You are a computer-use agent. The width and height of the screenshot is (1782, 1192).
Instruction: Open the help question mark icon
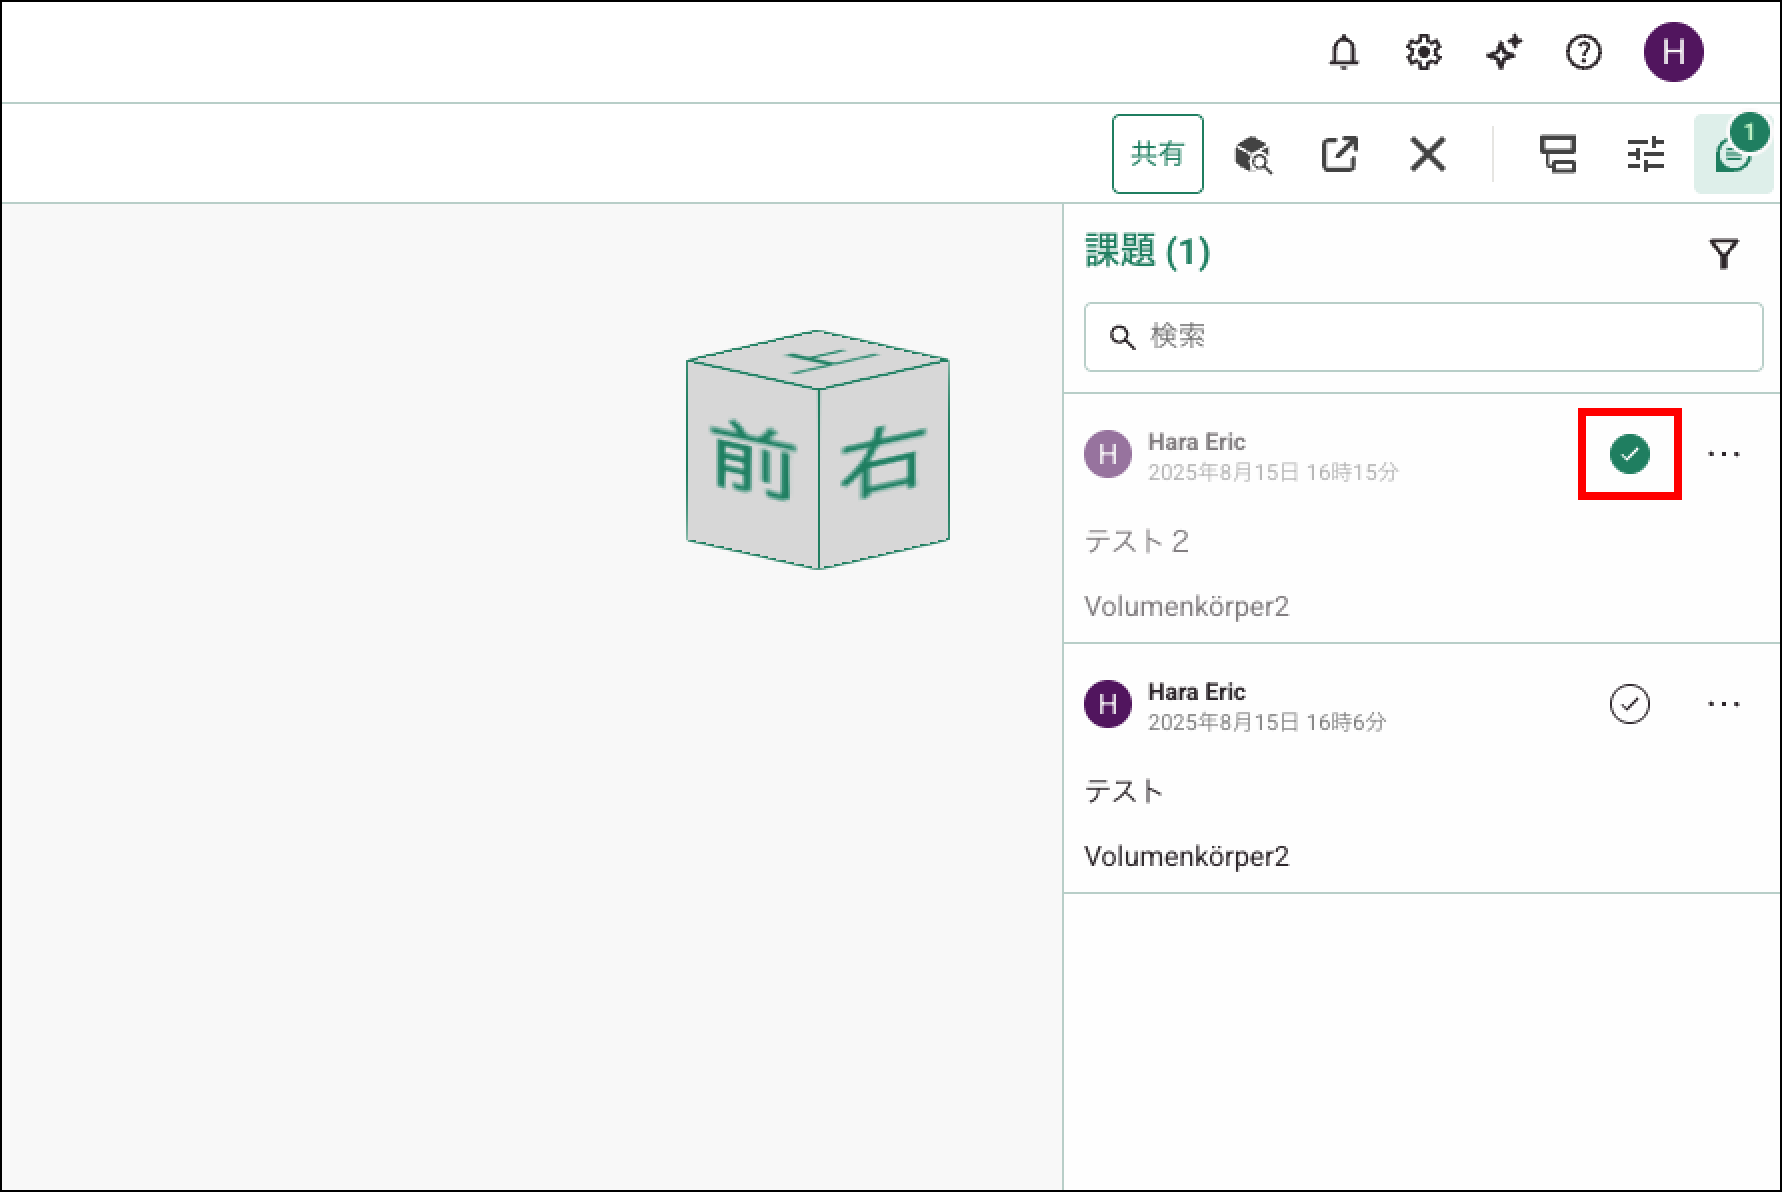(1583, 52)
